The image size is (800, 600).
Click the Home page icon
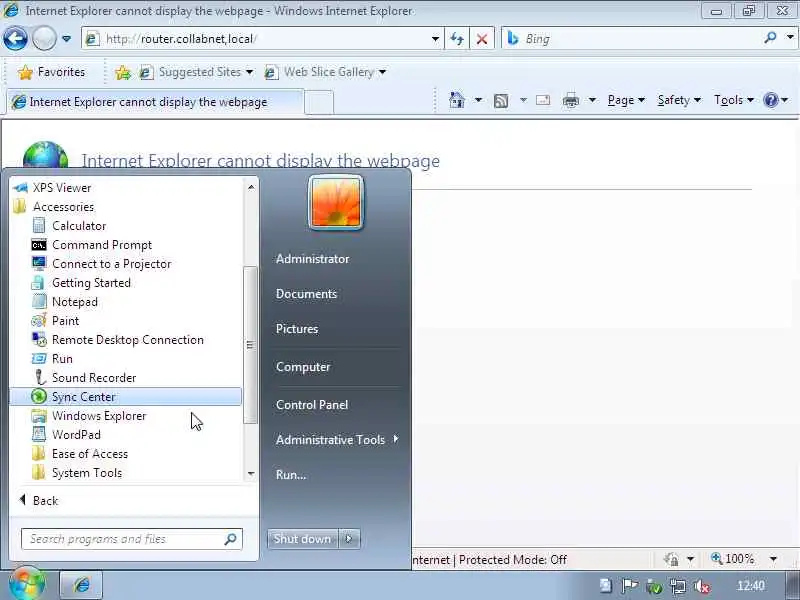[x=457, y=100]
